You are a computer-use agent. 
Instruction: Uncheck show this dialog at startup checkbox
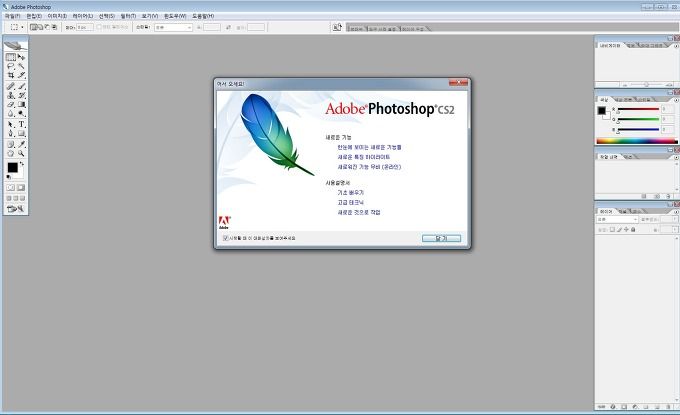pyautogui.click(x=225, y=238)
